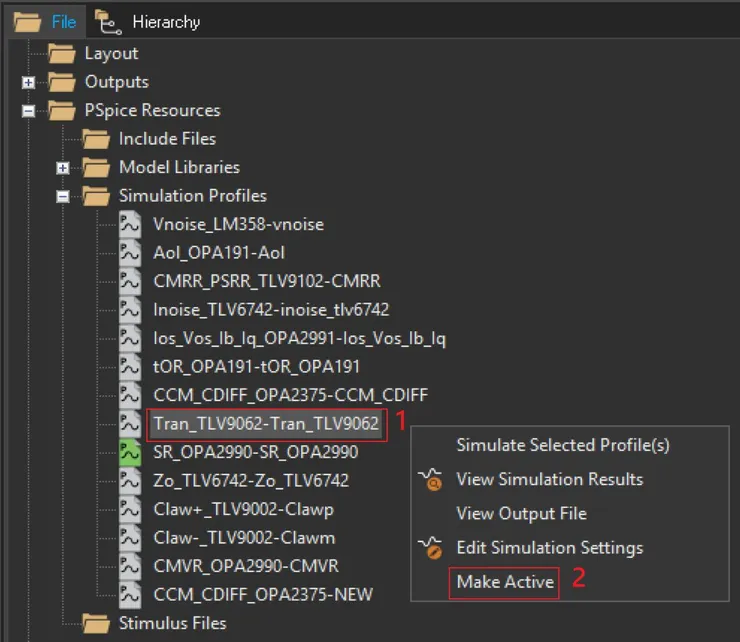Image resolution: width=740 pixels, height=642 pixels.
Task: Click the Zo_TLV6742 profile icon
Action: (130, 481)
